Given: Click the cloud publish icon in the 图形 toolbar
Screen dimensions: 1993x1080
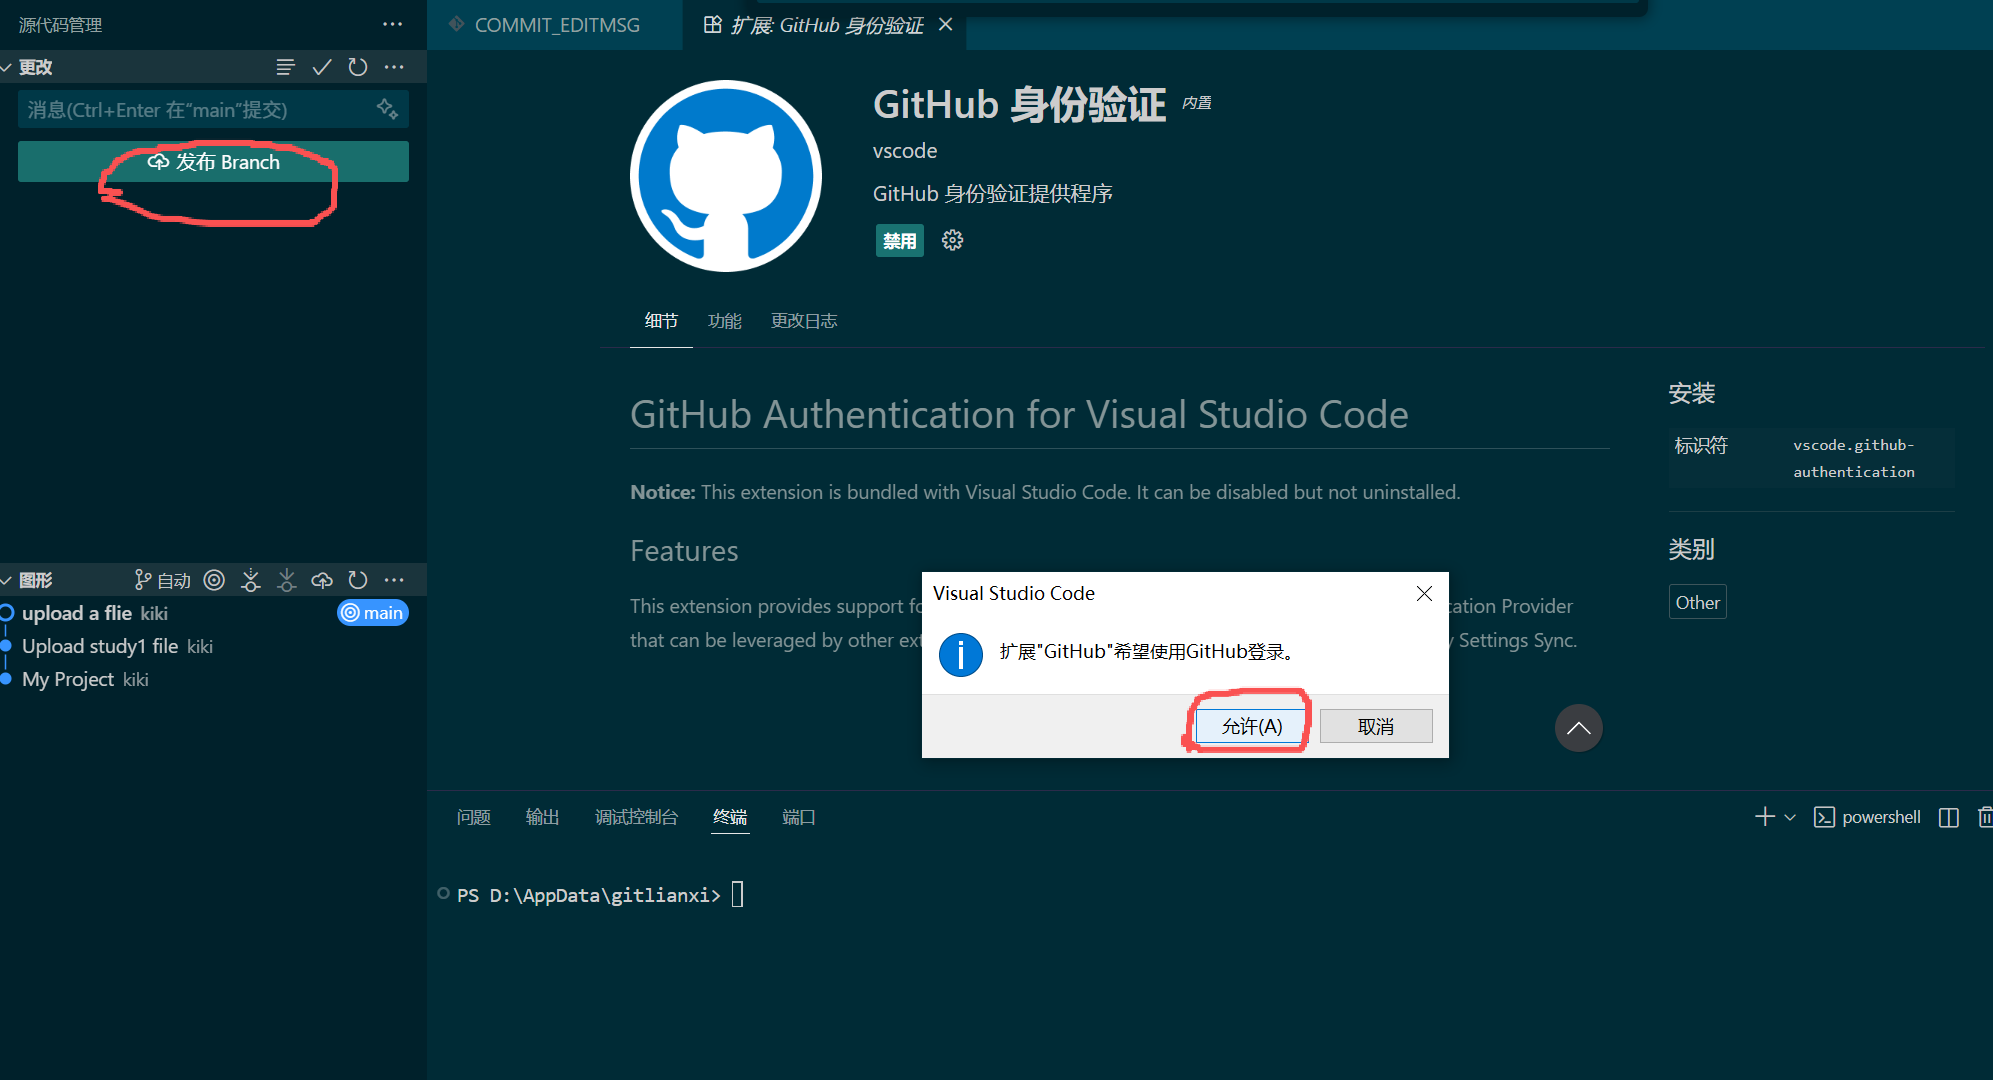Looking at the screenshot, I should pyautogui.click(x=322, y=580).
